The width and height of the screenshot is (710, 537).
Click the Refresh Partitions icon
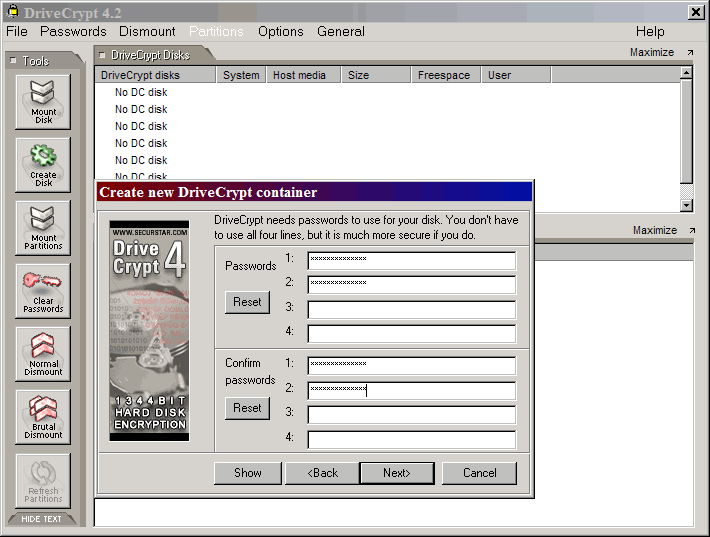pyautogui.click(x=43, y=480)
